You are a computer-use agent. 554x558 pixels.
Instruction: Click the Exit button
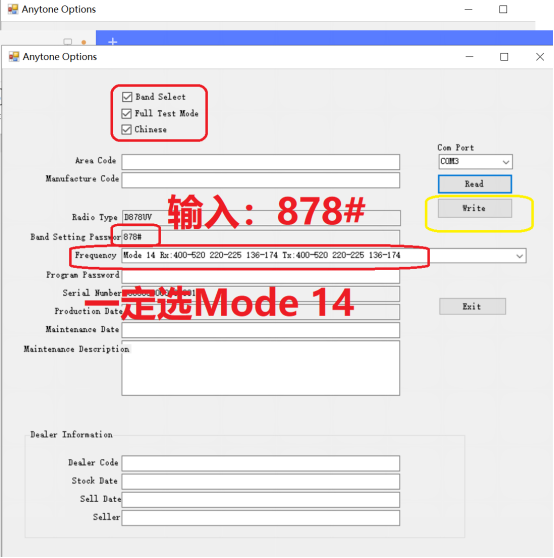coord(472,306)
